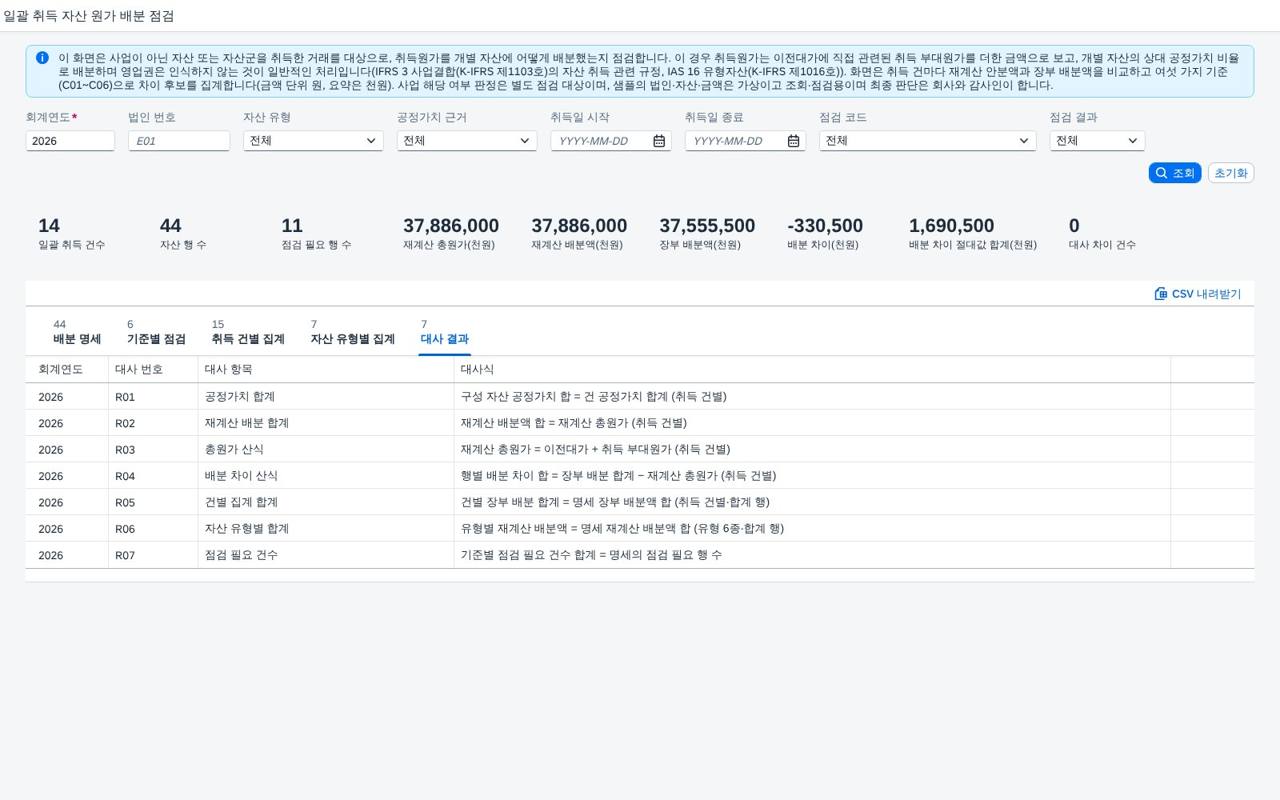The height and width of the screenshot is (800, 1280).
Task: Select the 건별 집계 합계 cell
Action: pos(326,502)
